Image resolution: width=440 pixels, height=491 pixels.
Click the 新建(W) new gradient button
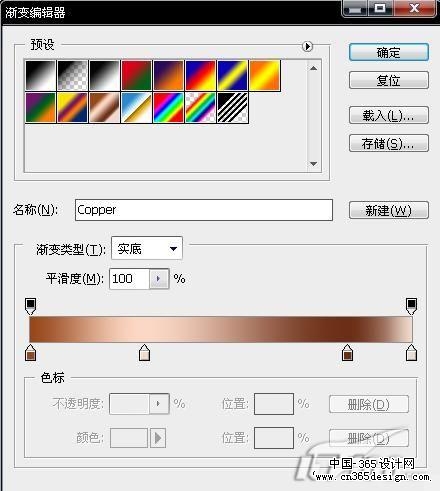tap(389, 210)
